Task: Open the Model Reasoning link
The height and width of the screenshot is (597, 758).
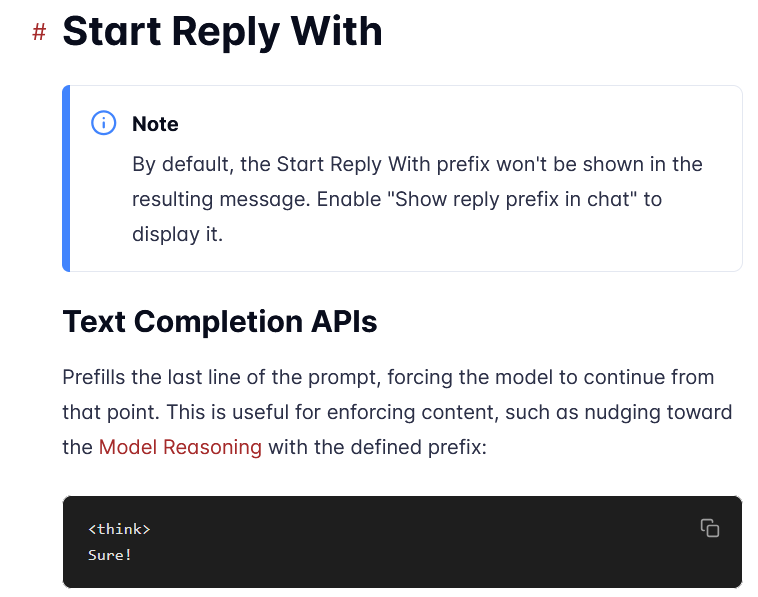Action: tap(180, 447)
